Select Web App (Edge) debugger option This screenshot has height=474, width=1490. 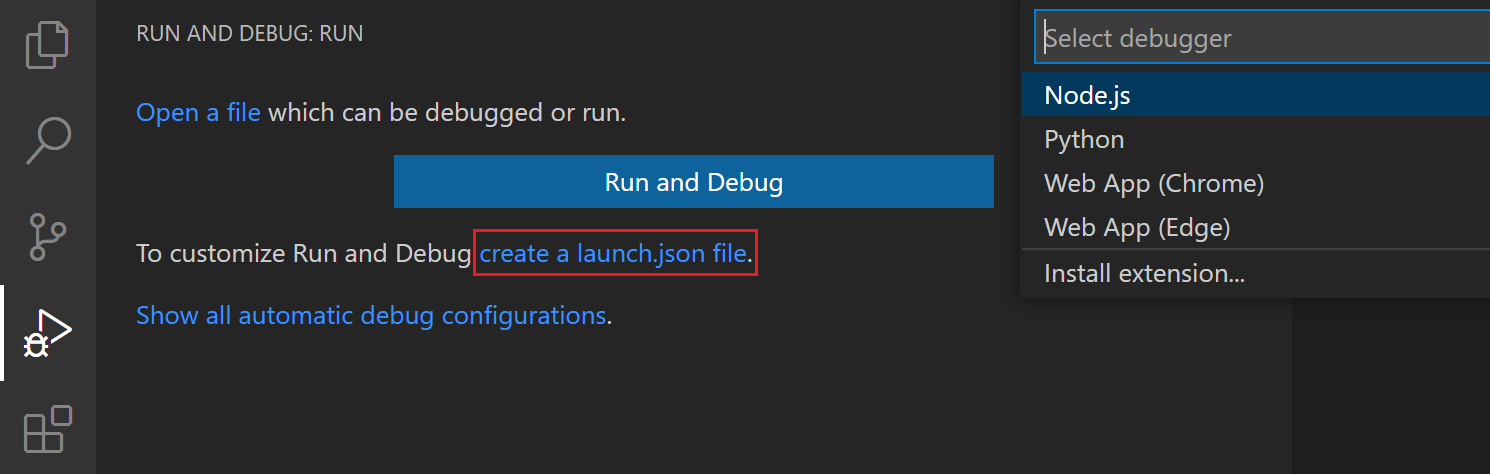point(1137,227)
